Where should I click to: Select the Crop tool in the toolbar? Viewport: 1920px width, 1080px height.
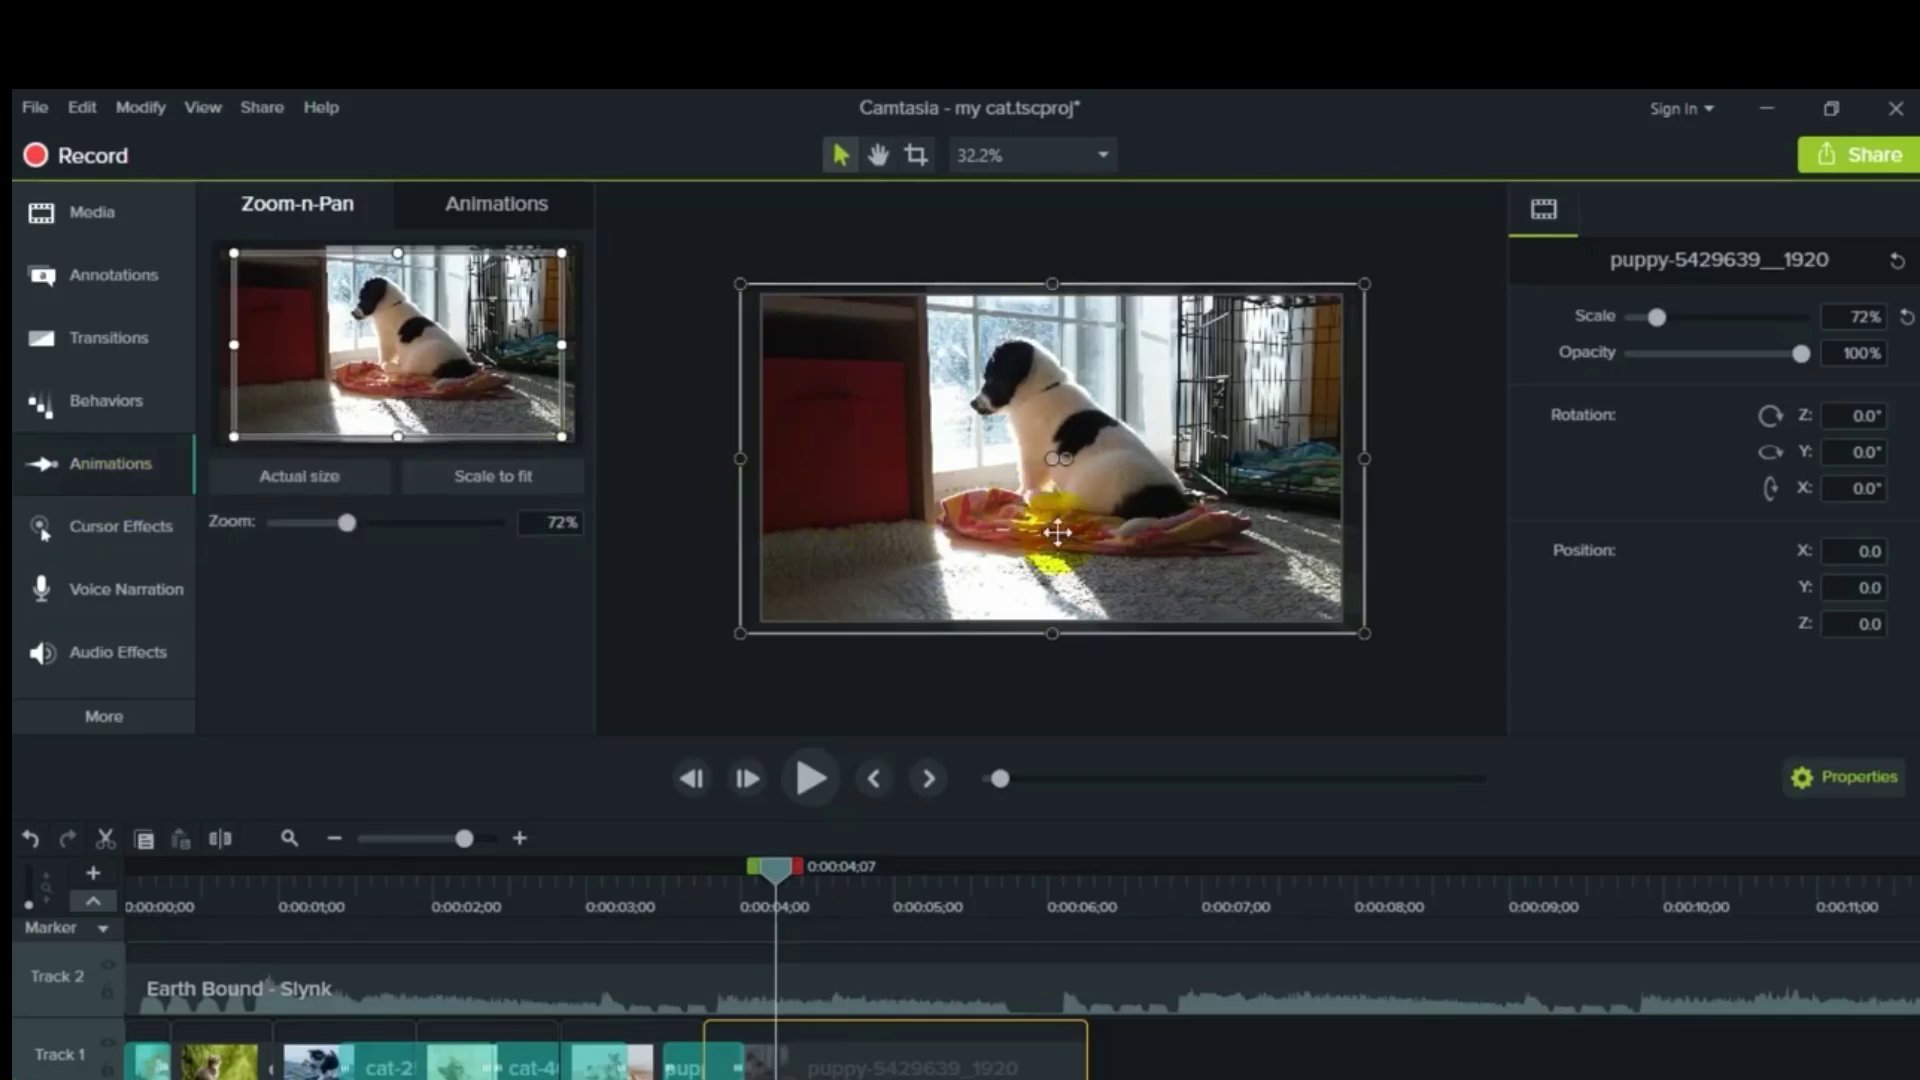coord(916,154)
